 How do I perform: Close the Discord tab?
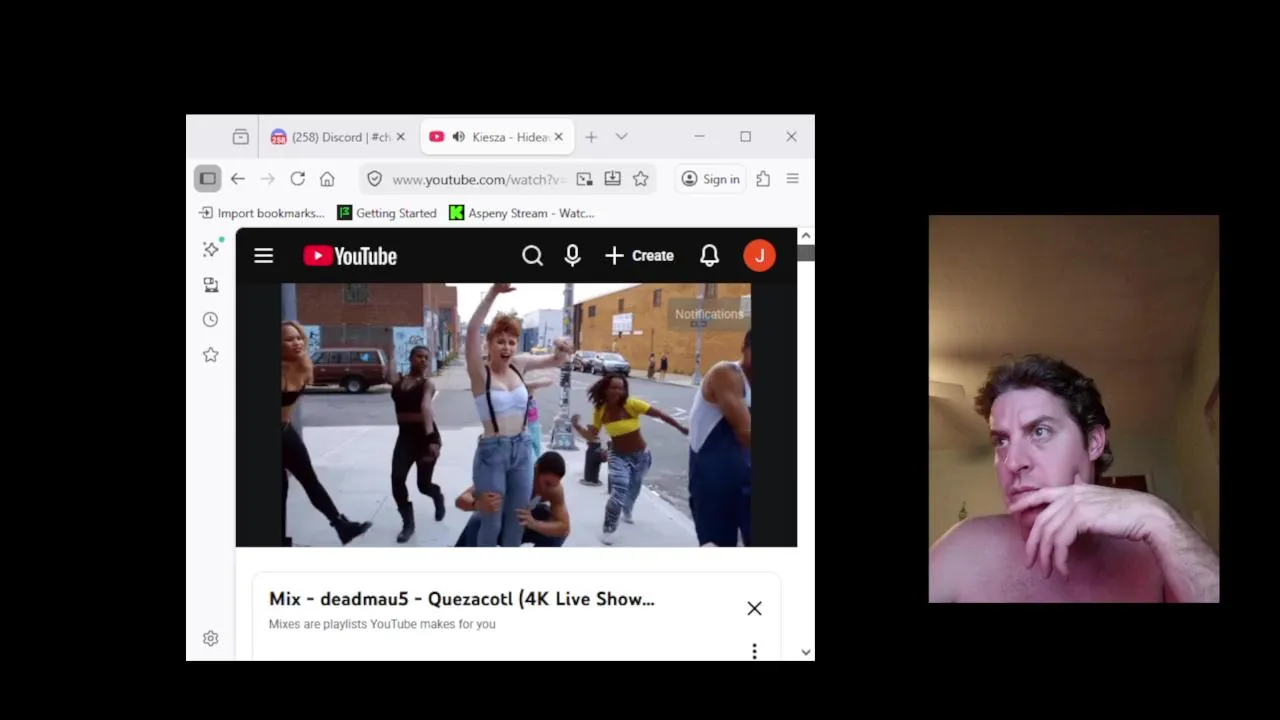tap(401, 137)
